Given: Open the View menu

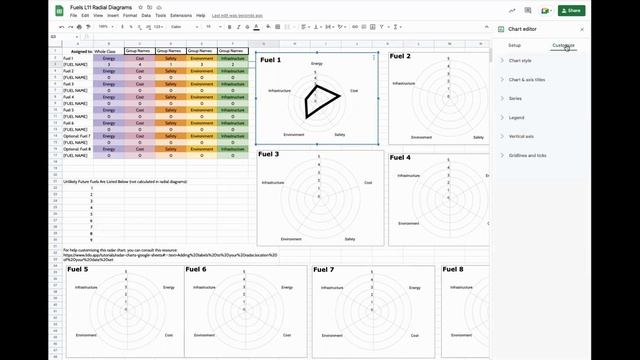Looking at the screenshot, I should [98, 16].
